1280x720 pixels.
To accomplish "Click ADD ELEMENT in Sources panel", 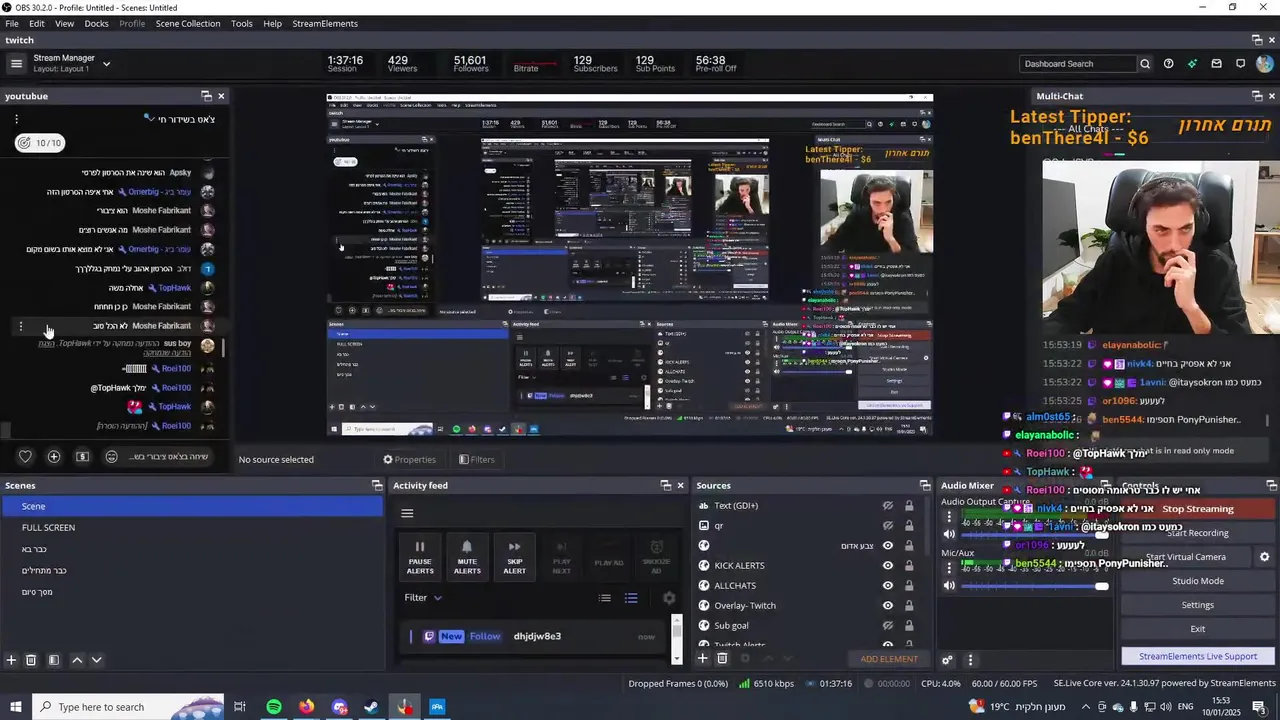I will [x=889, y=659].
